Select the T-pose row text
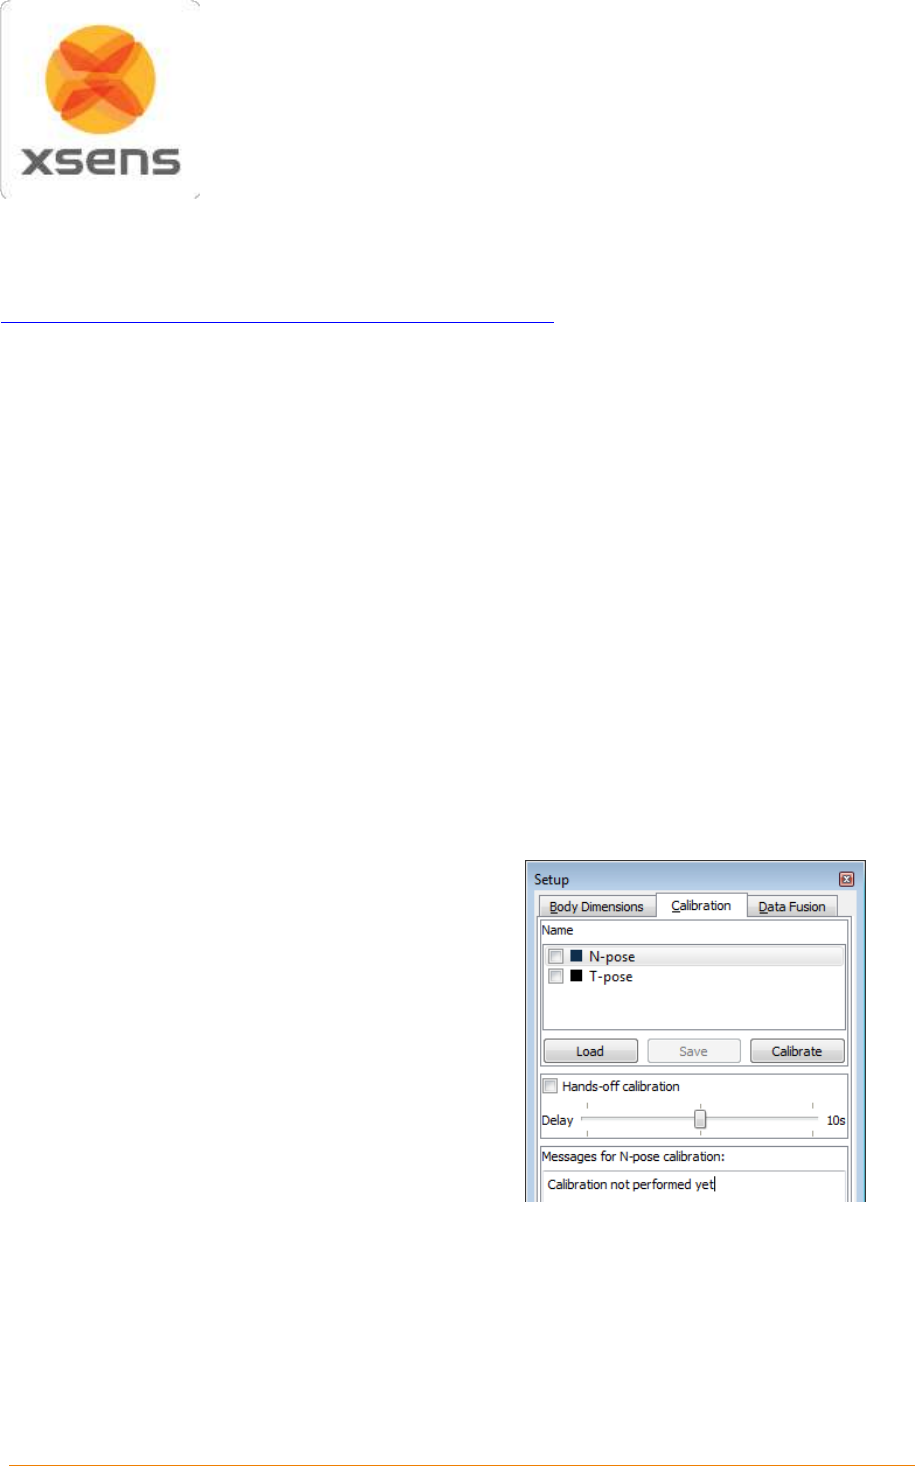The height and width of the screenshot is (1466, 915). (x=611, y=977)
